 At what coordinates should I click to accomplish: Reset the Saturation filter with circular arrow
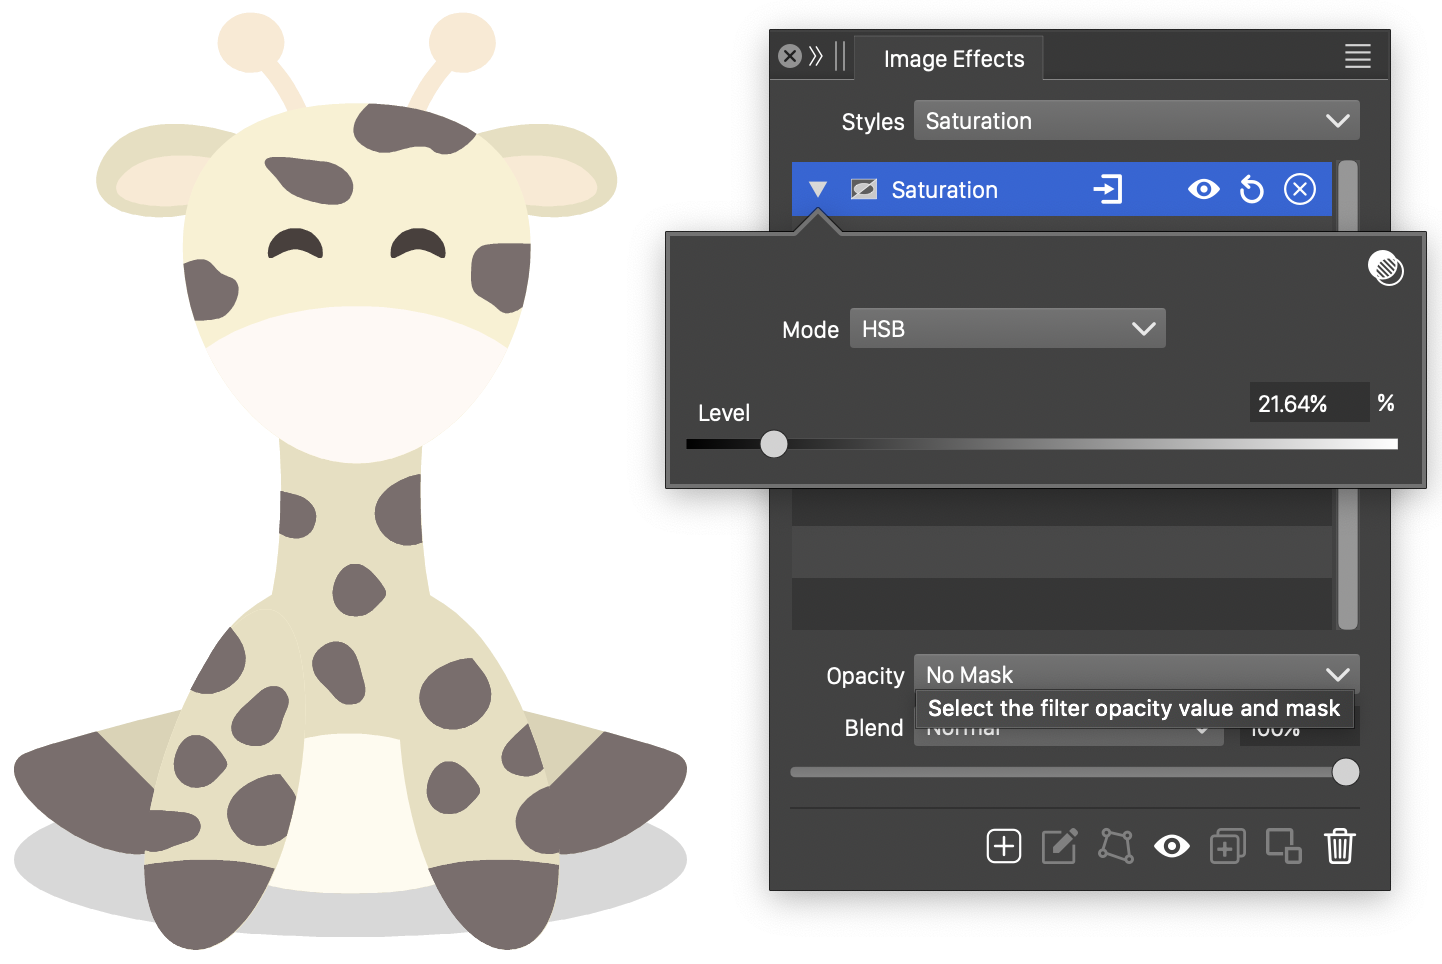click(x=1251, y=189)
